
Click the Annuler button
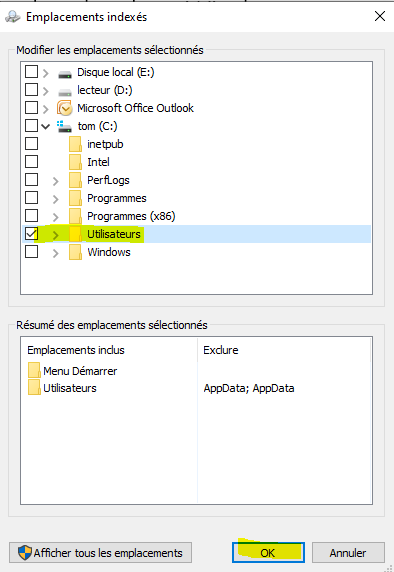pos(348,553)
